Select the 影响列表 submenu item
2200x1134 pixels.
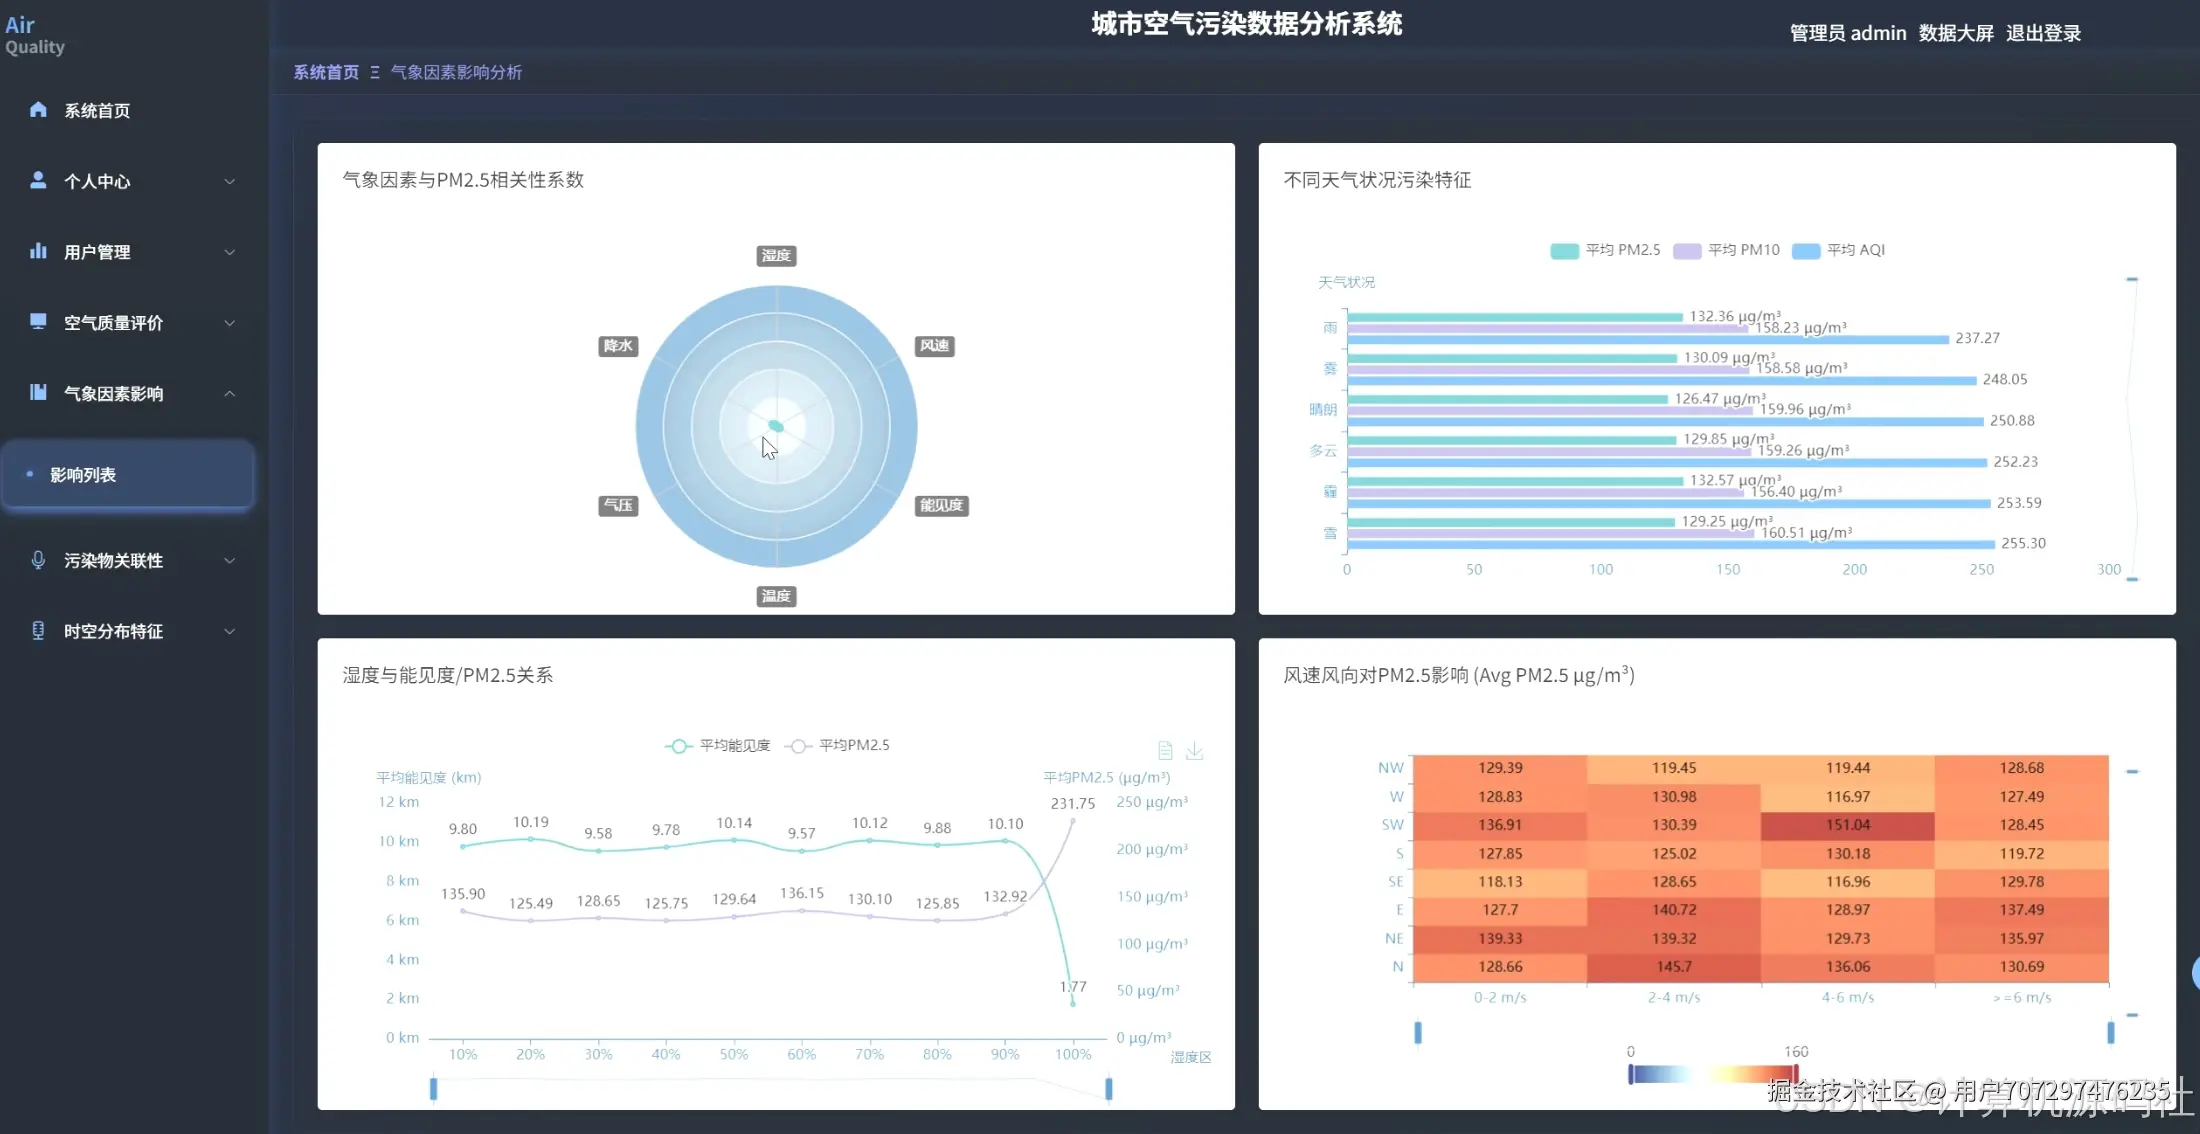pyautogui.click(x=128, y=475)
